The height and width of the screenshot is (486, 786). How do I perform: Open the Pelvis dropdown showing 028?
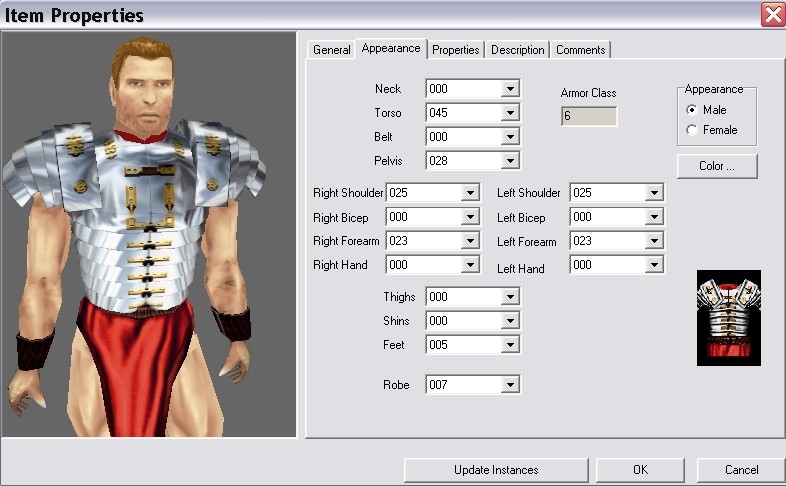coord(510,161)
